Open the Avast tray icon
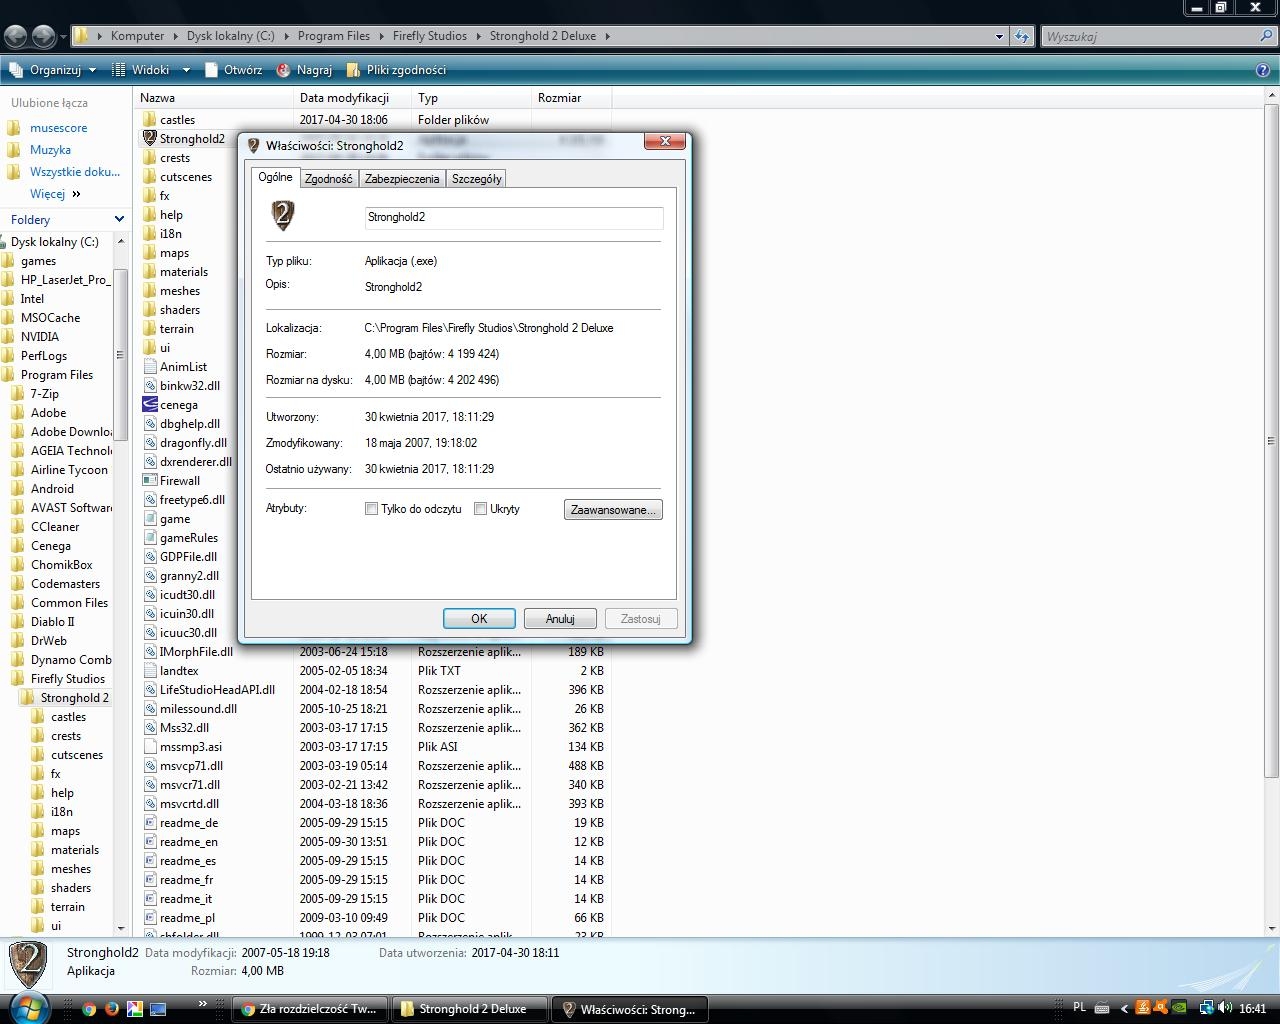Viewport: 1280px width, 1024px height. pos(1161,1009)
